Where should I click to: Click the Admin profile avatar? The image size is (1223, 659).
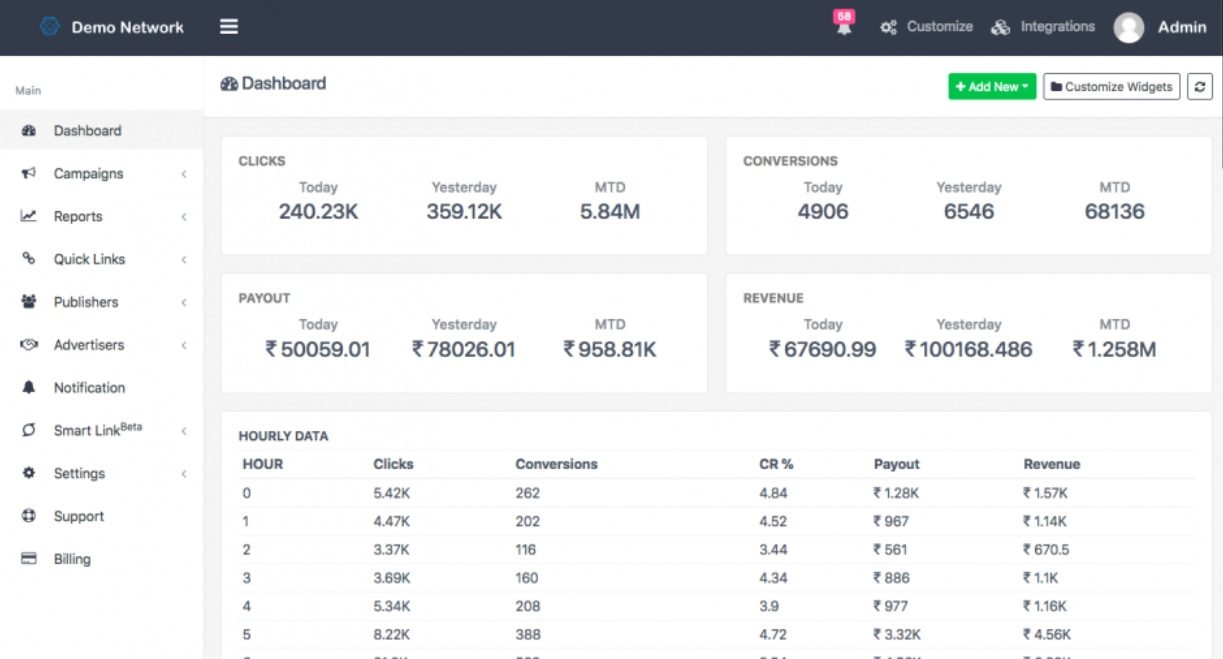pos(1130,27)
